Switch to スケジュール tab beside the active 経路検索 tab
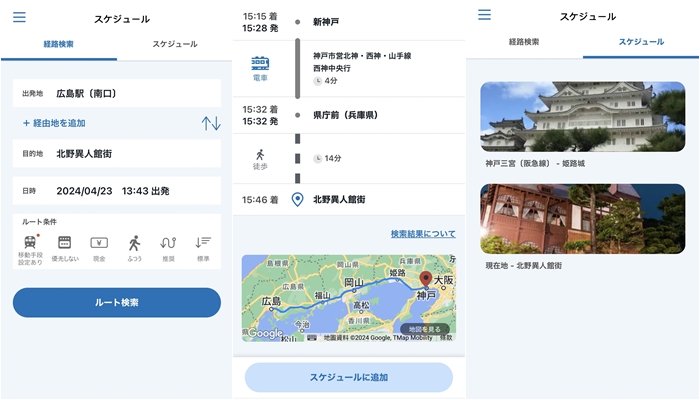 (x=174, y=44)
